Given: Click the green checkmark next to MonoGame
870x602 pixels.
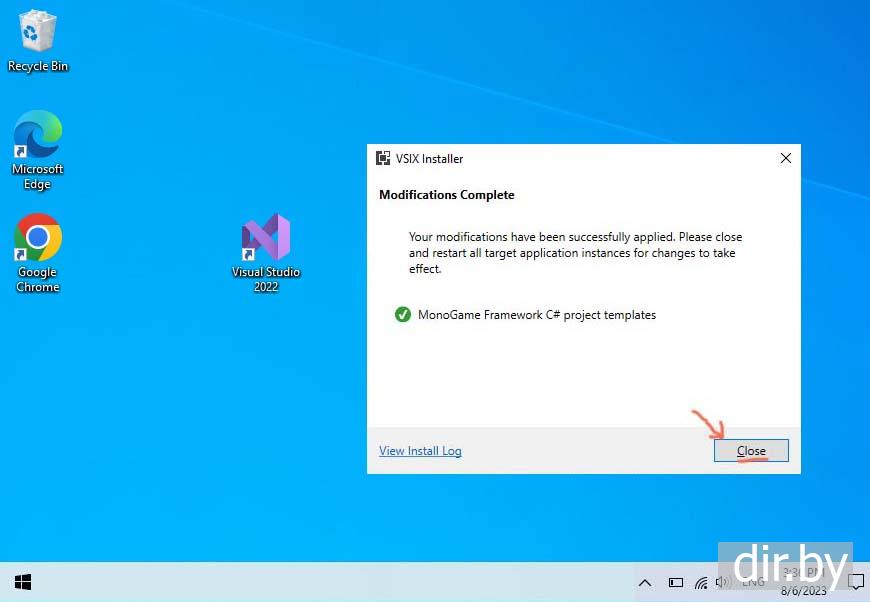Looking at the screenshot, I should click(402, 315).
